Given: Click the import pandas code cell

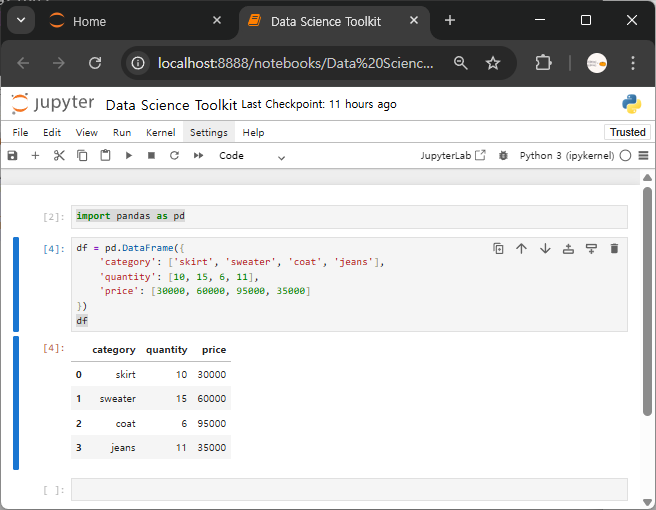Looking at the screenshot, I should pos(349,217).
